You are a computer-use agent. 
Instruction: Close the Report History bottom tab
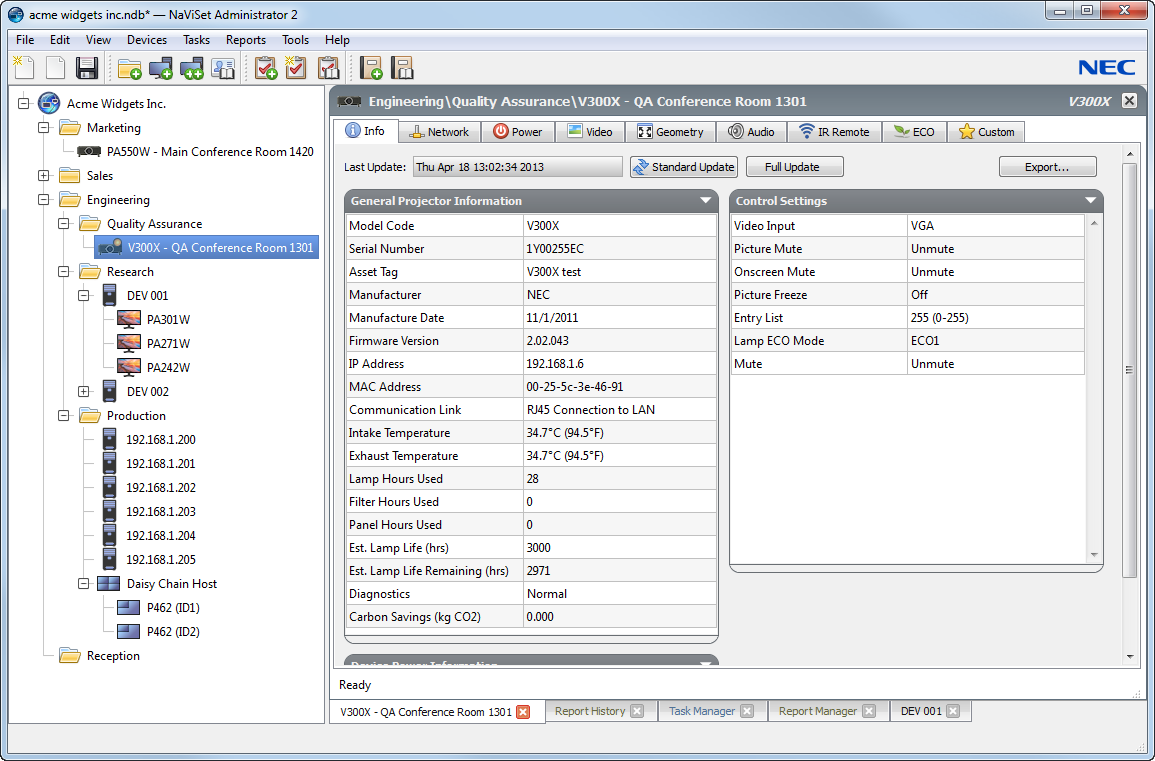coord(637,711)
